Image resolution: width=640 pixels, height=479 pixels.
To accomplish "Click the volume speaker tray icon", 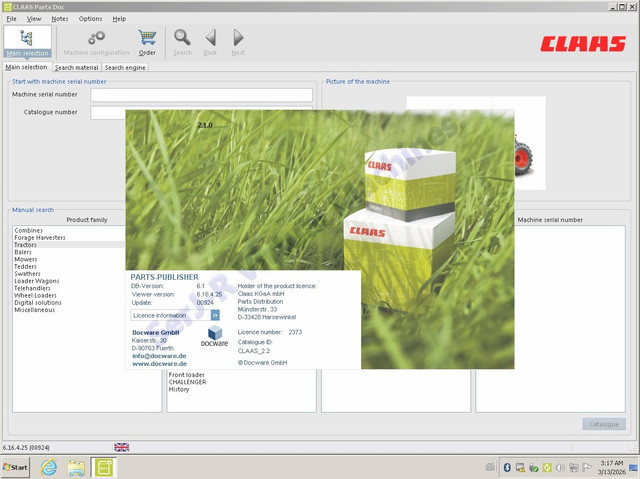I will pos(560,468).
